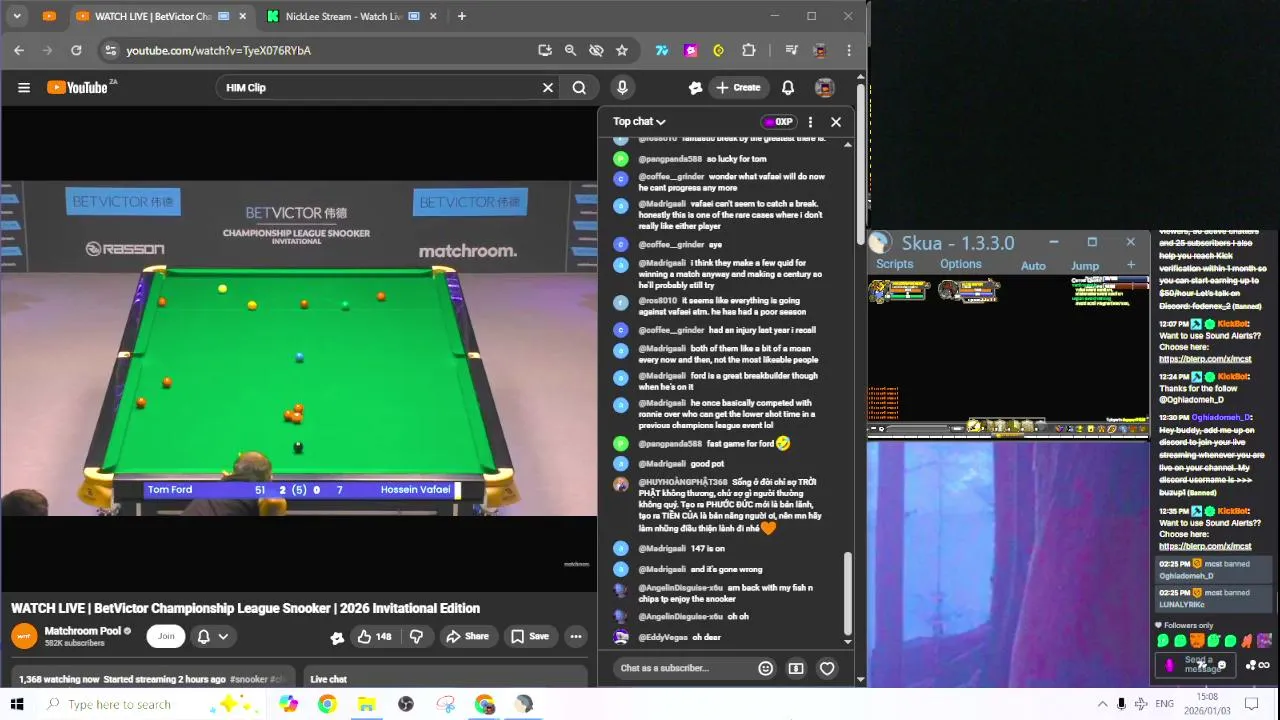Viewport: 1280px width, 720px height.
Task: Go to the YouTube home logo
Action: pos(77,88)
